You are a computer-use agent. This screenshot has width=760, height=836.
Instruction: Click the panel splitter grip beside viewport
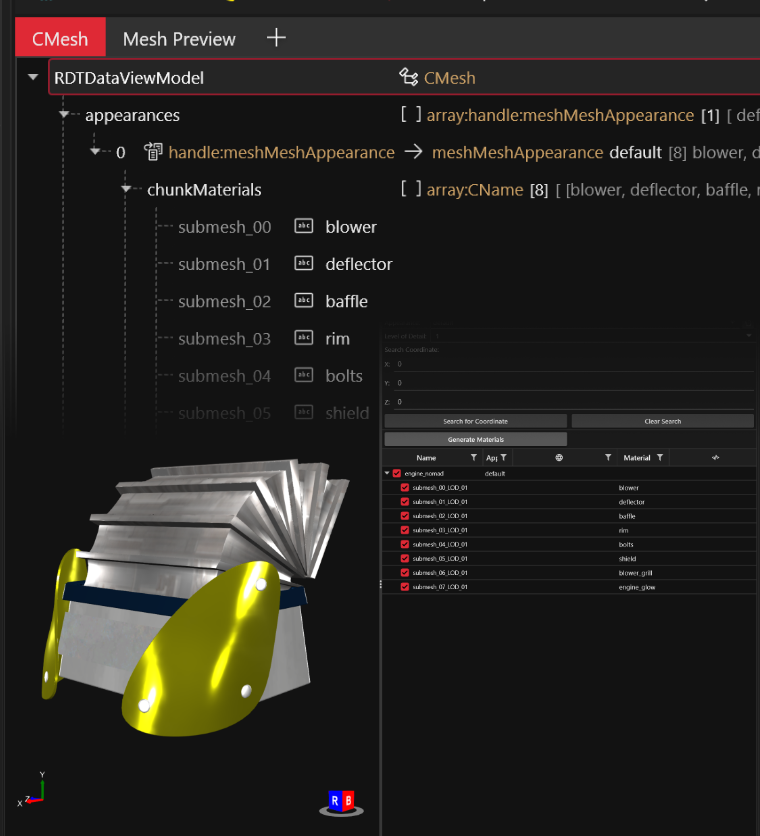tap(380, 584)
